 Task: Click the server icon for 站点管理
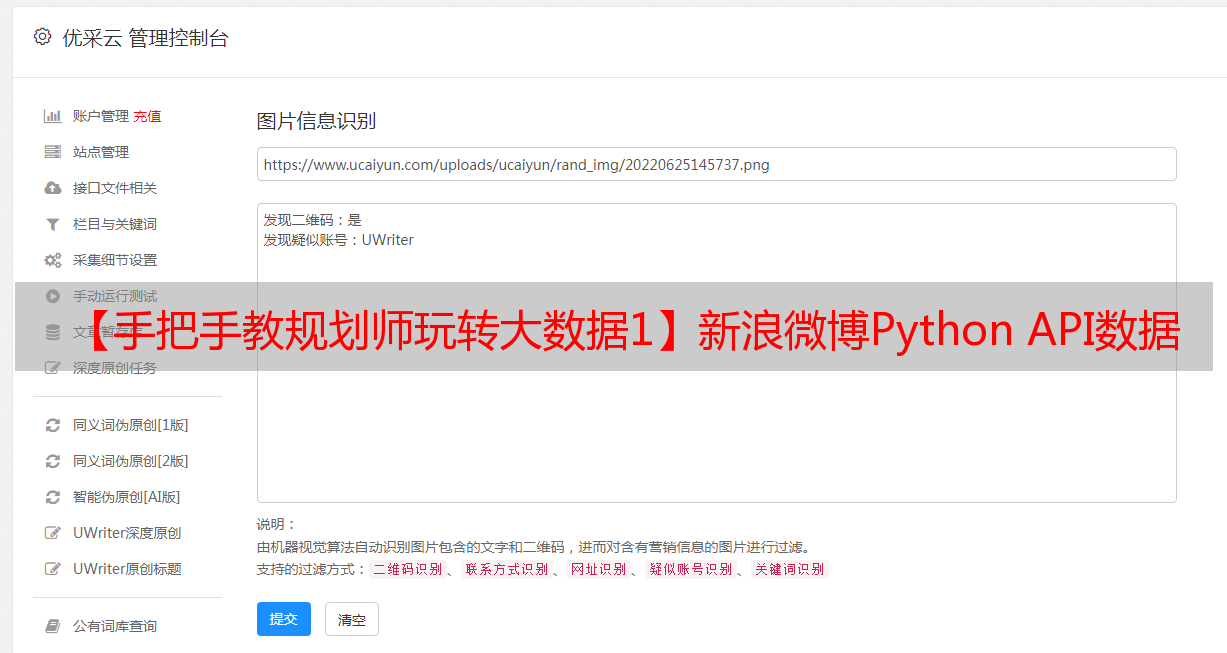click(53, 152)
